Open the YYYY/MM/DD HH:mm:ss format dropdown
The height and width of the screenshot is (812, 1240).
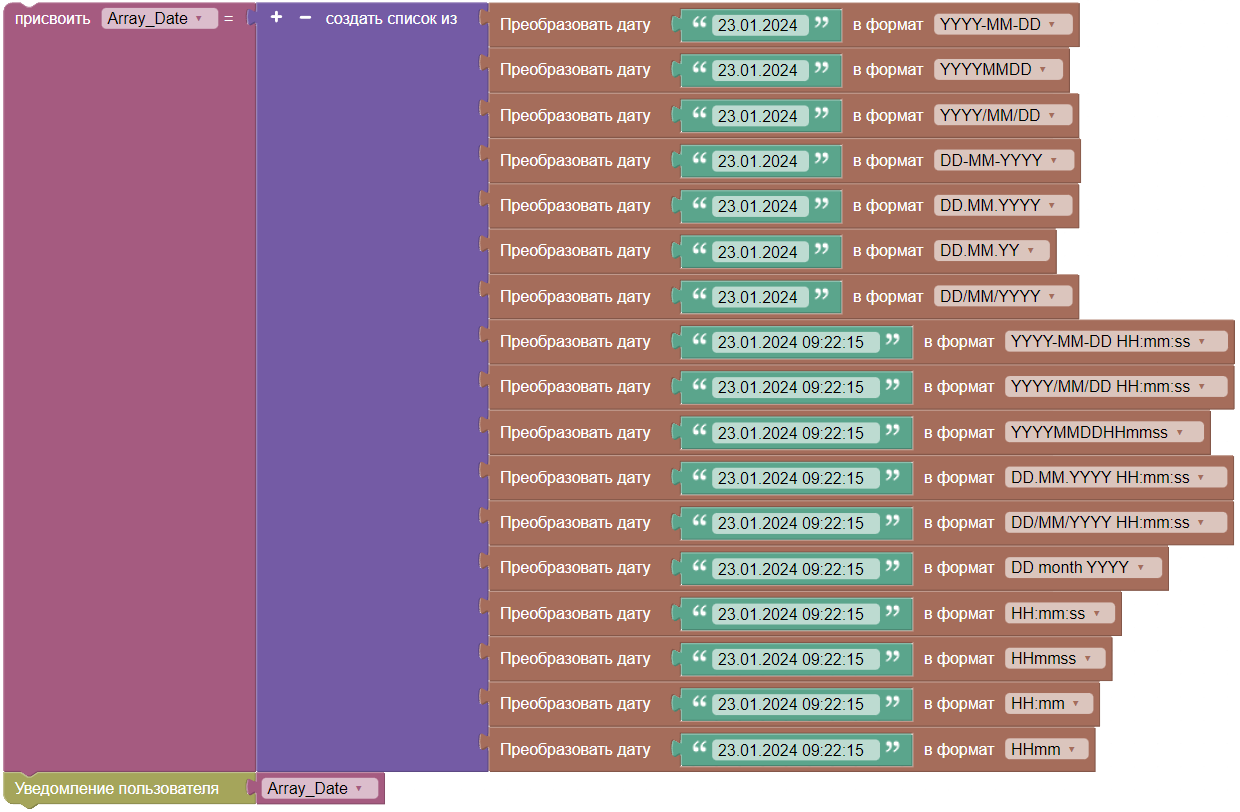pos(1116,386)
